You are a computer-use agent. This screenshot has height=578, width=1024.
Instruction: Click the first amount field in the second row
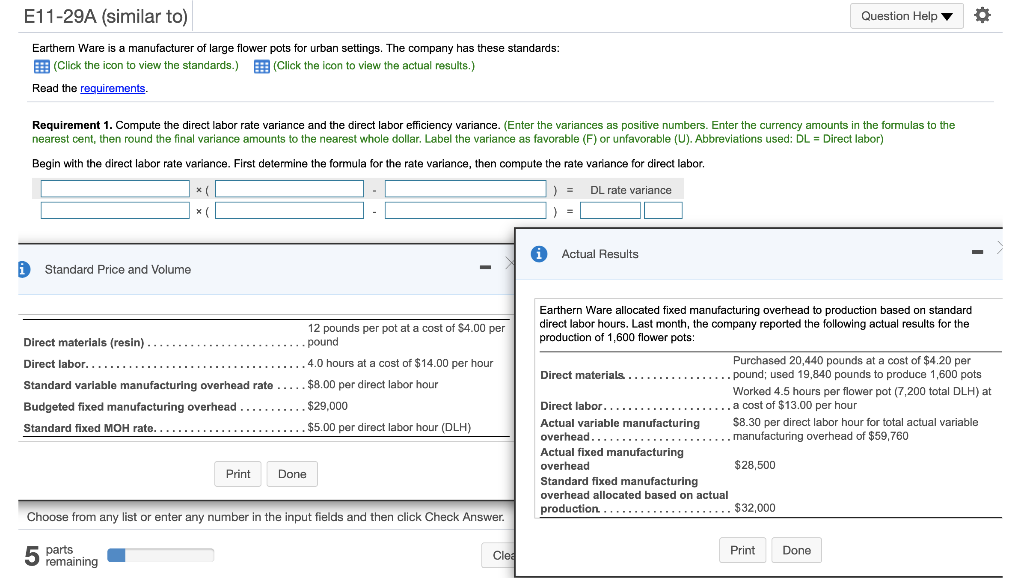pyautogui.click(x=115, y=210)
